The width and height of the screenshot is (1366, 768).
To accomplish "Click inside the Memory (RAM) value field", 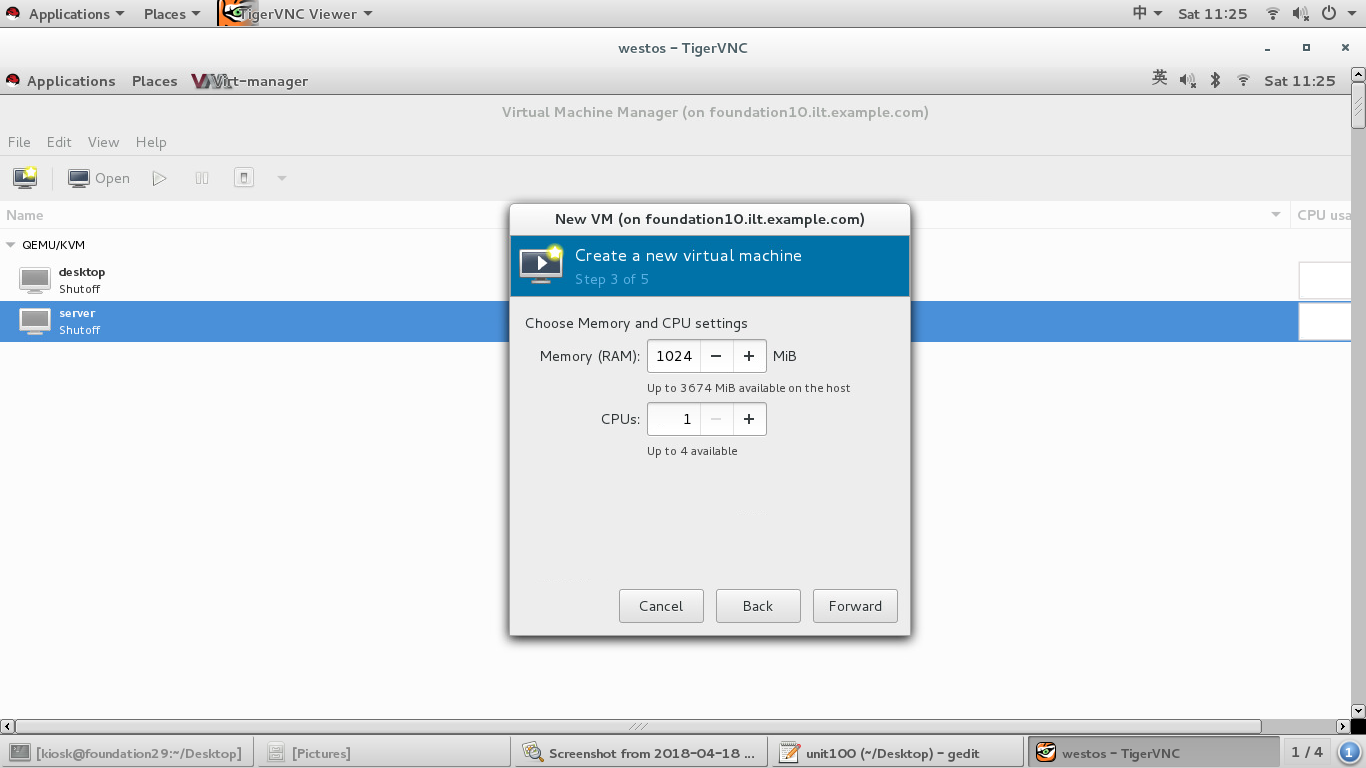I will point(674,356).
